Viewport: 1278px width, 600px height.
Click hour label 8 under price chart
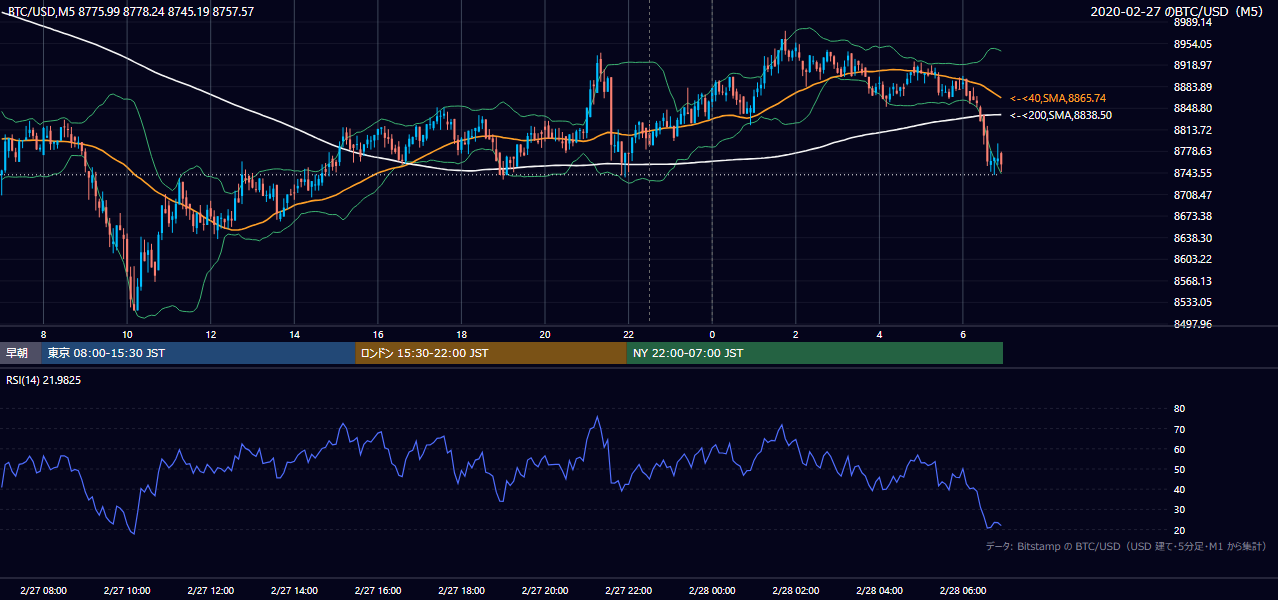point(43,334)
